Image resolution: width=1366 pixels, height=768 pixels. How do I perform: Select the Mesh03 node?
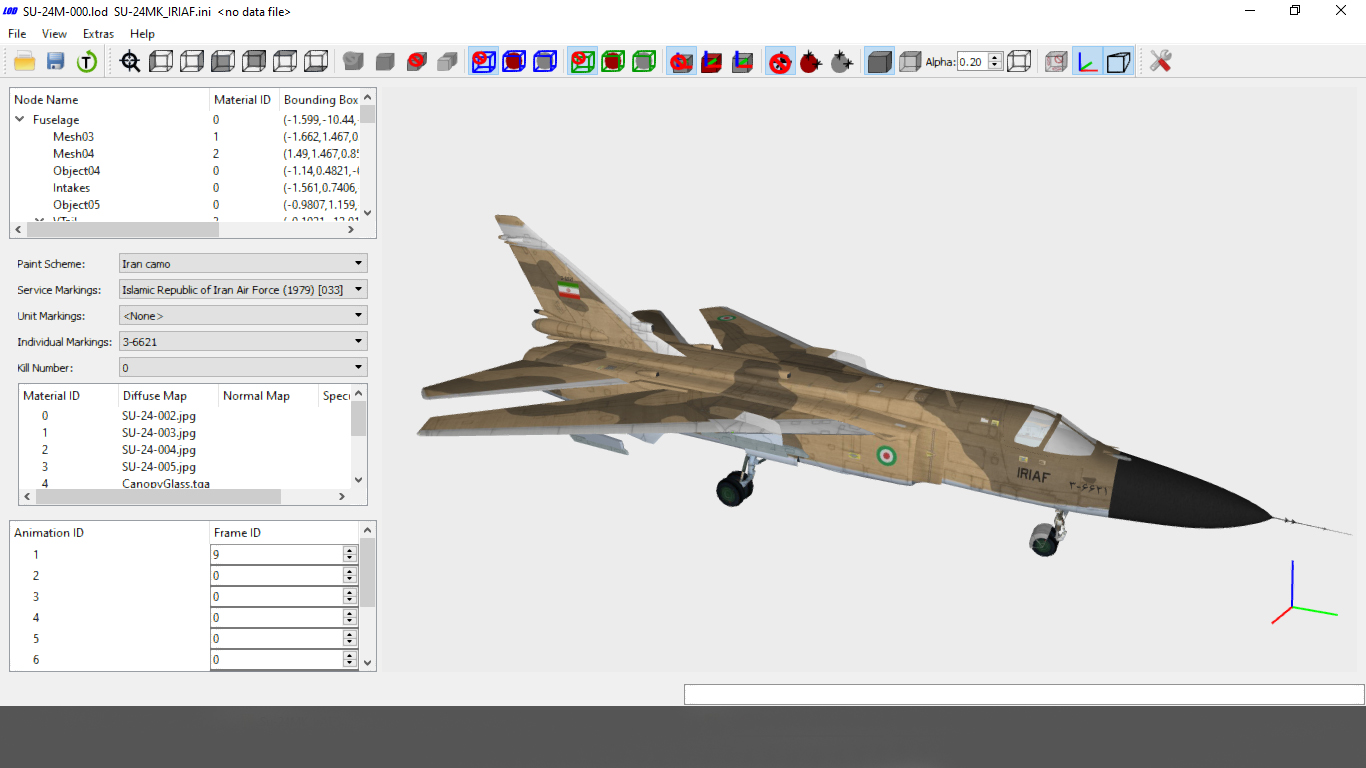[x=74, y=137]
